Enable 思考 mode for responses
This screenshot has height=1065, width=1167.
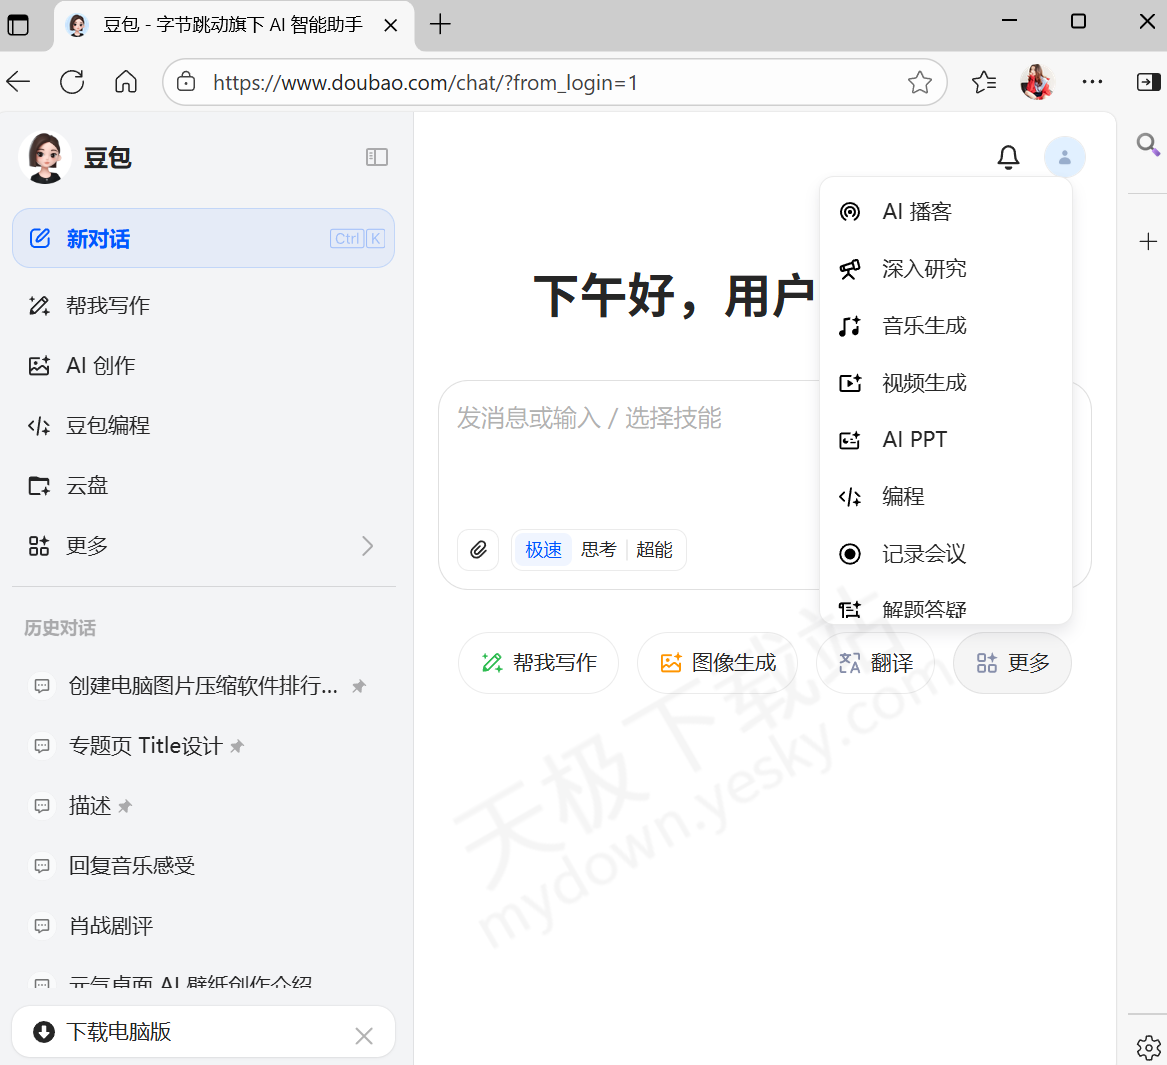(597, 549)
